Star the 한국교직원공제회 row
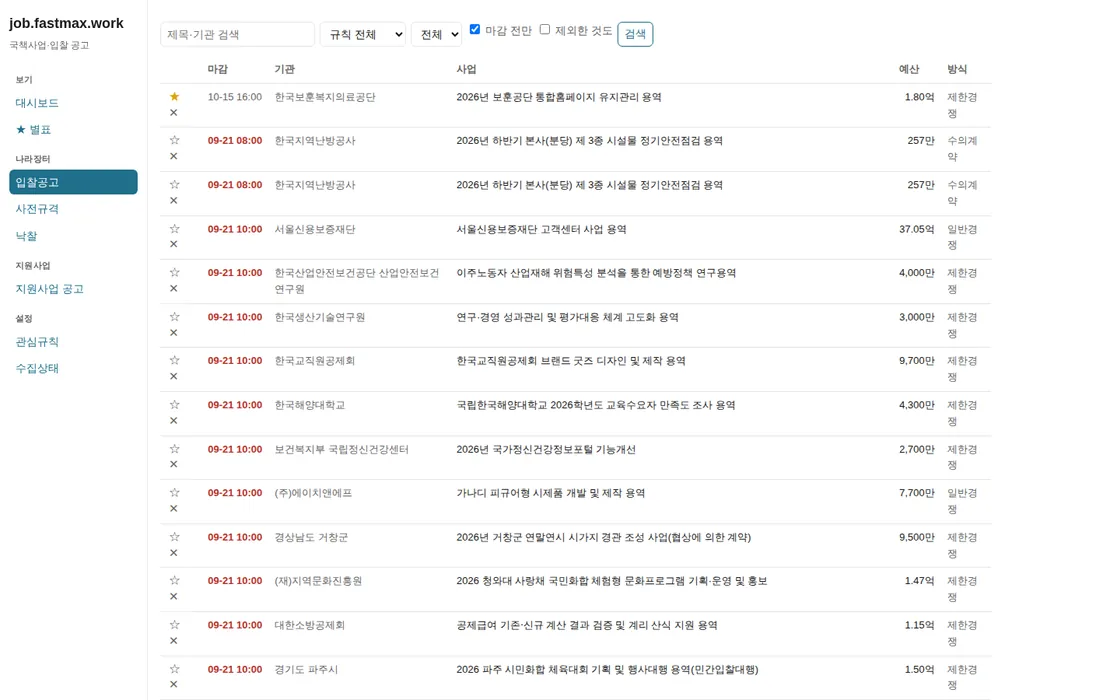 pyautogui.click(x=174, y=360)
